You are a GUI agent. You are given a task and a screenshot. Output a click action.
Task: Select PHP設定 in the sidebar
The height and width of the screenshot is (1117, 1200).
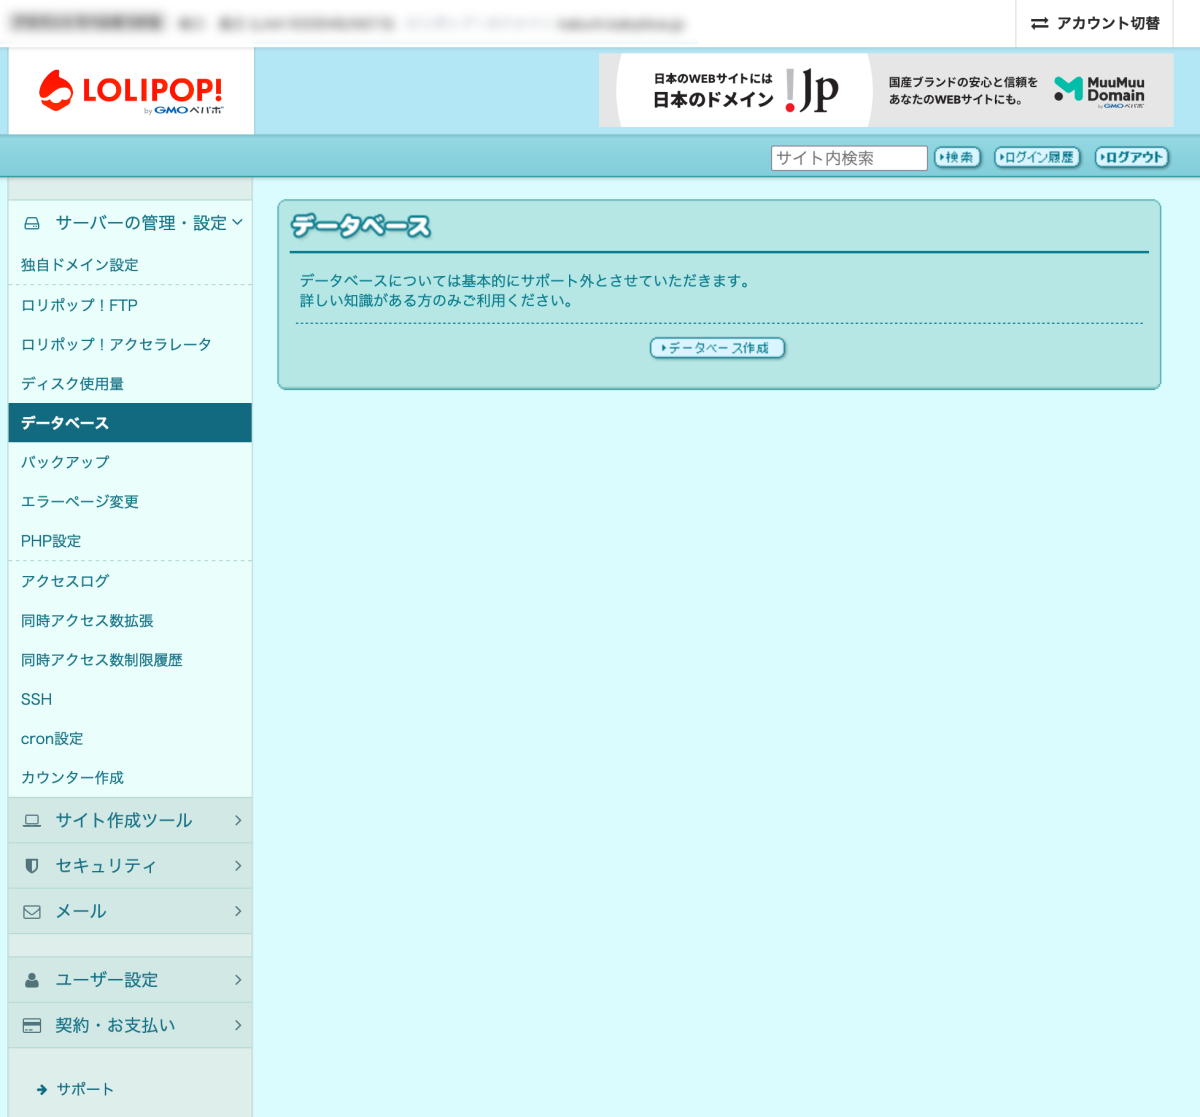(51, 541)
